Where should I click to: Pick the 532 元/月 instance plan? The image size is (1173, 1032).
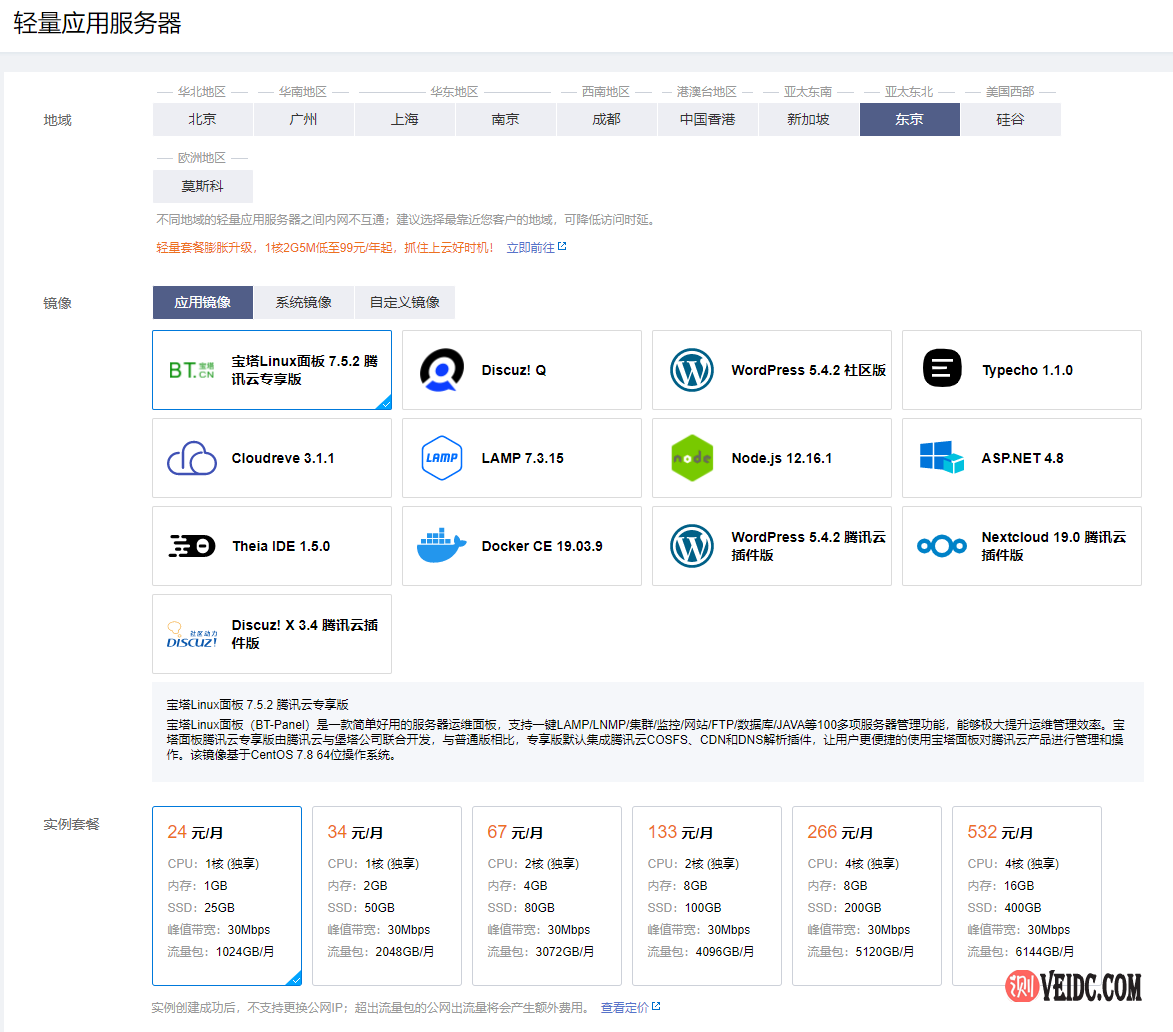pos(1027,896)
